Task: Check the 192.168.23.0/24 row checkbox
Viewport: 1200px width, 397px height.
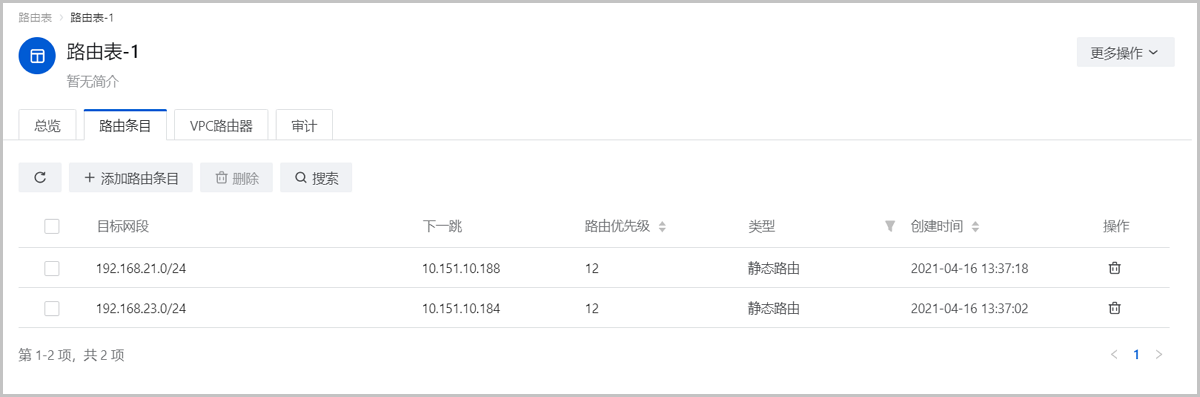Action: pyautogui.click(x=52, y=308)
